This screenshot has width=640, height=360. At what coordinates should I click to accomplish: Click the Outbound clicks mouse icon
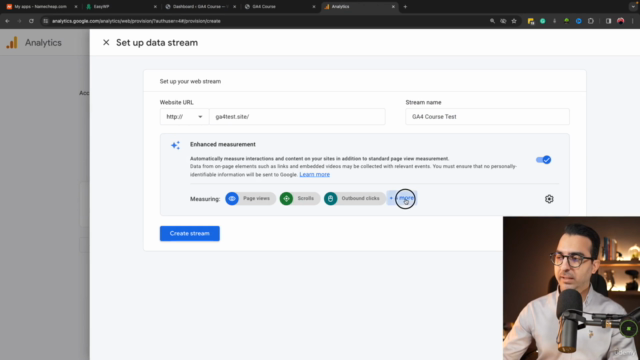point(330,198)
